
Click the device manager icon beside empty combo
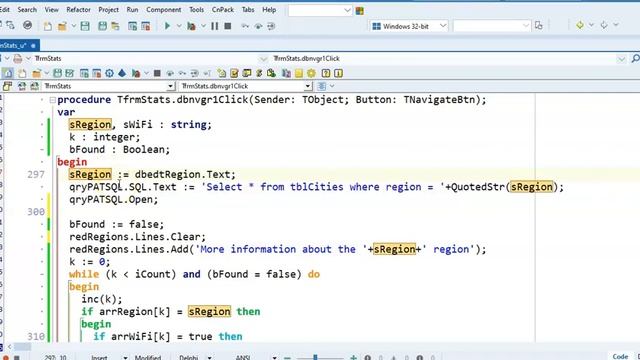pyautogui.click(x=539, y=26)
